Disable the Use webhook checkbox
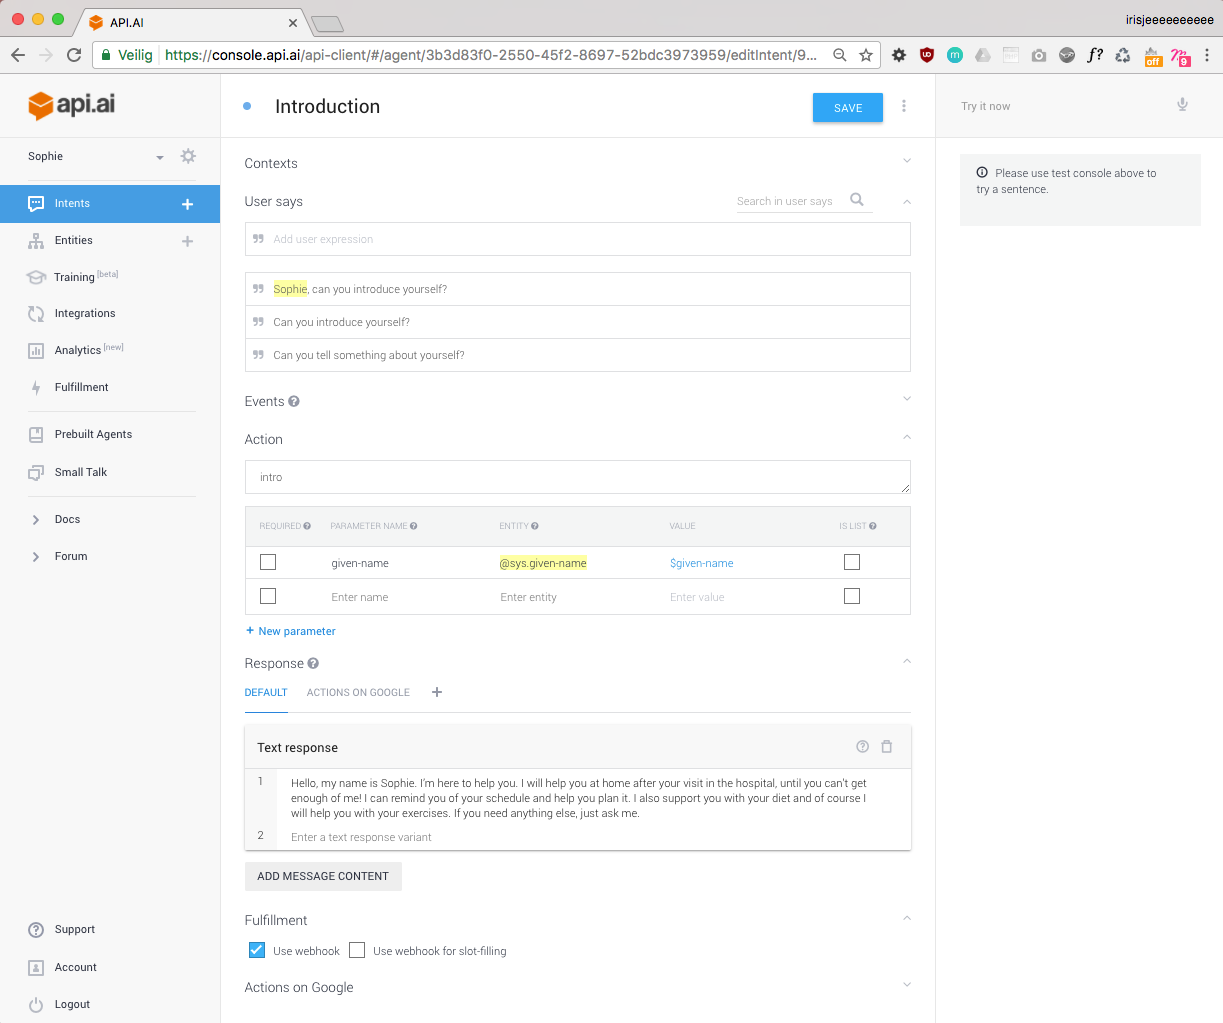This screenshot has width=1223, height=1023. 257,950
